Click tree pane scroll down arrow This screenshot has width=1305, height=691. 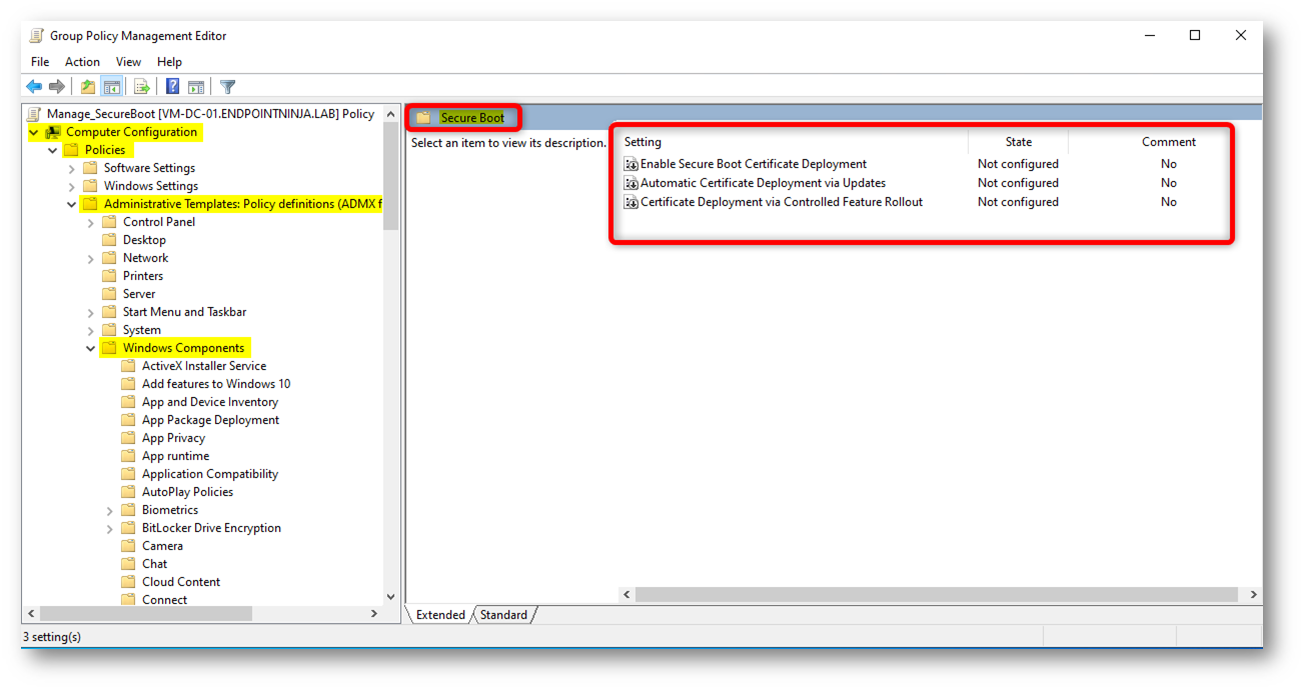[x=391, y=597]
